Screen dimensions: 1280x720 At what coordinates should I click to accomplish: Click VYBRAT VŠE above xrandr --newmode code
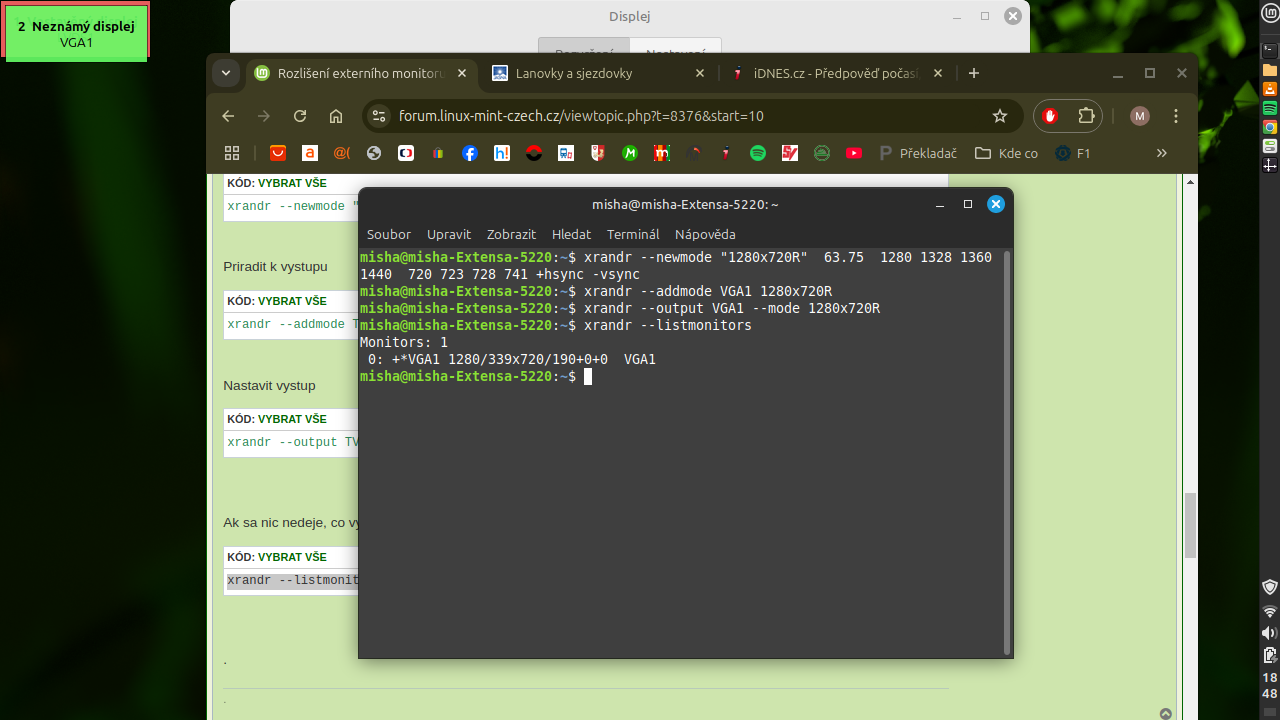tap(292, 183)
